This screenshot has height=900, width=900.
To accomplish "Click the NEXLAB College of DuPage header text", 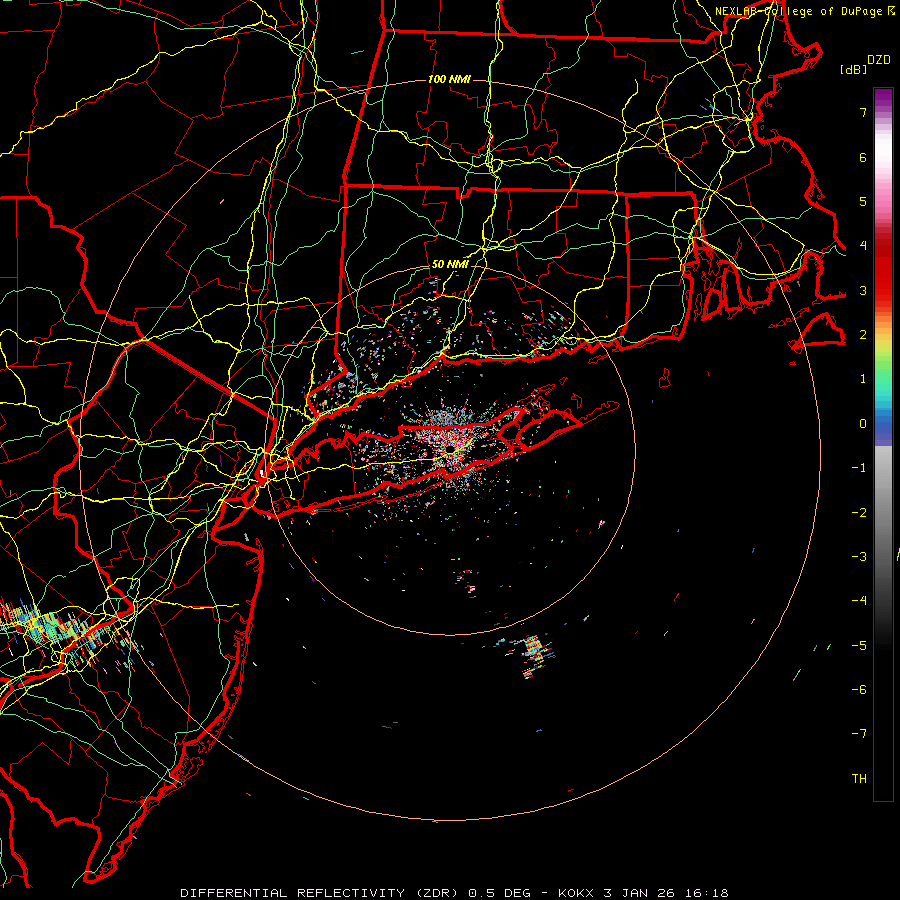I will [x=798, y=11].
